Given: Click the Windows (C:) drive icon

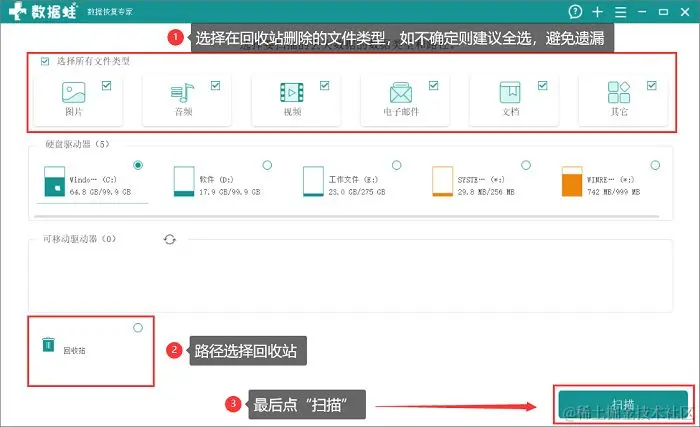Looking at the screenshot, I should coord(54,181).
